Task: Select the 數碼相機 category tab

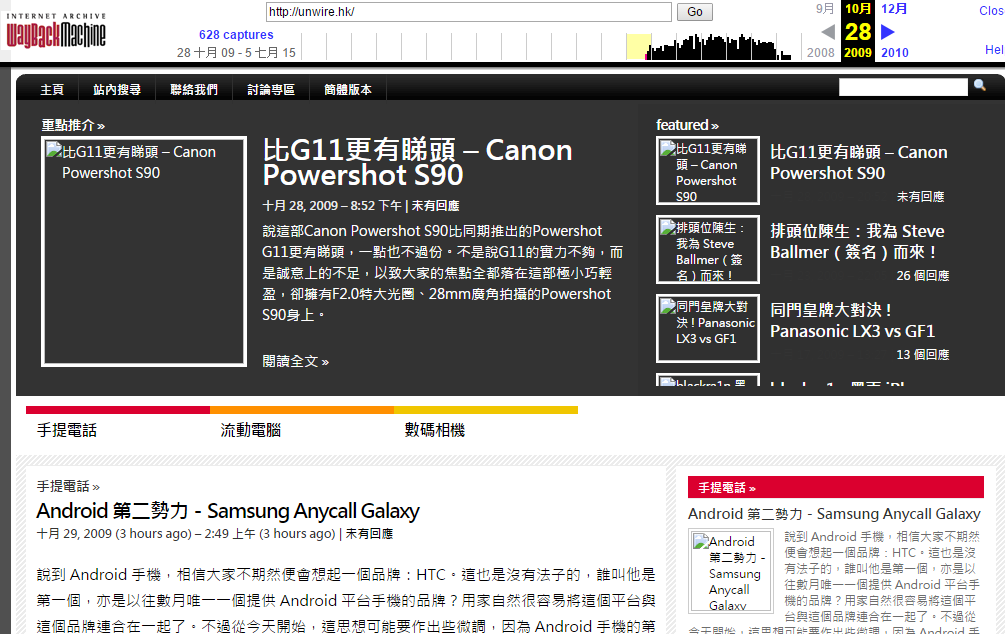Action: [x=435, y=431]
